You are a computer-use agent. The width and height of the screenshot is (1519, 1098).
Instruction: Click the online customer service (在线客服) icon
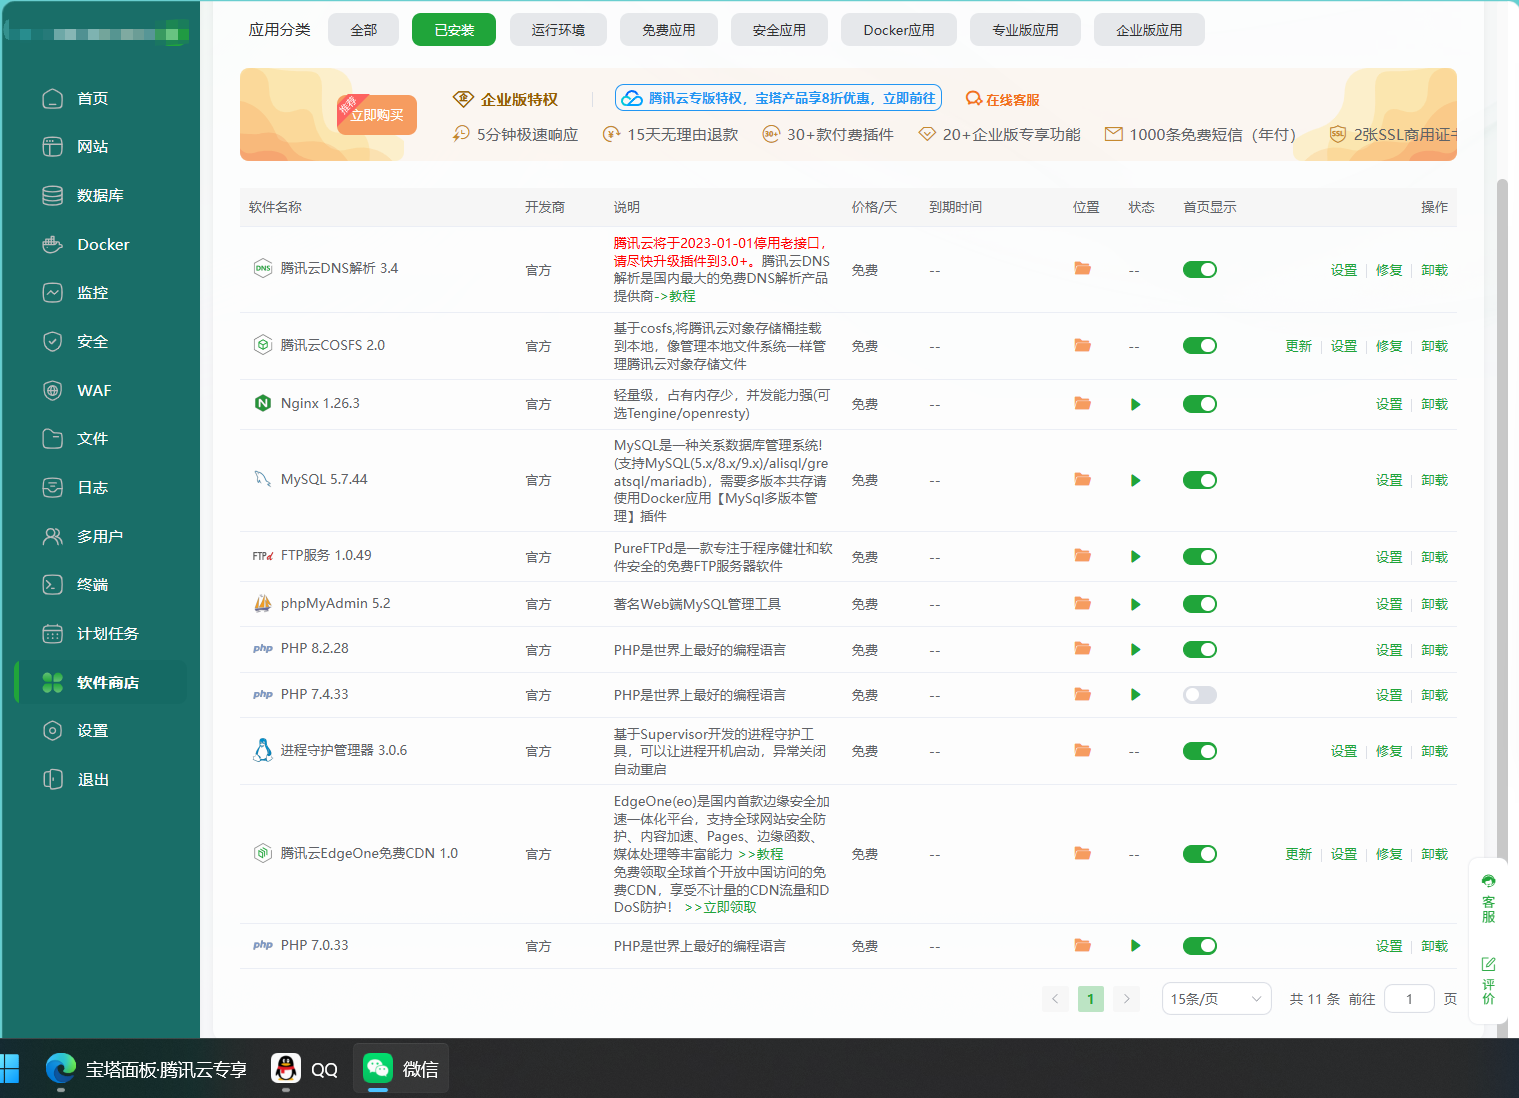973,99
